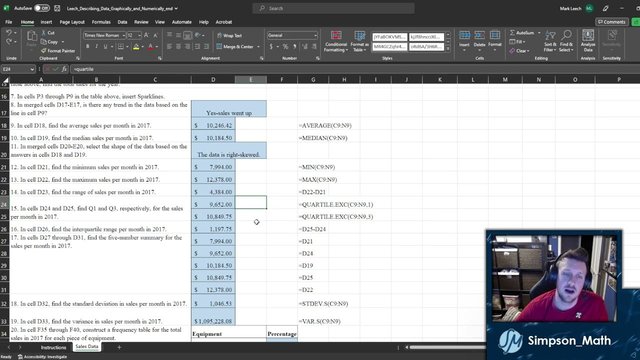The image size is (640, 360).
Task: Open the fill color dropdown arrow
Action: coord(142,47)
